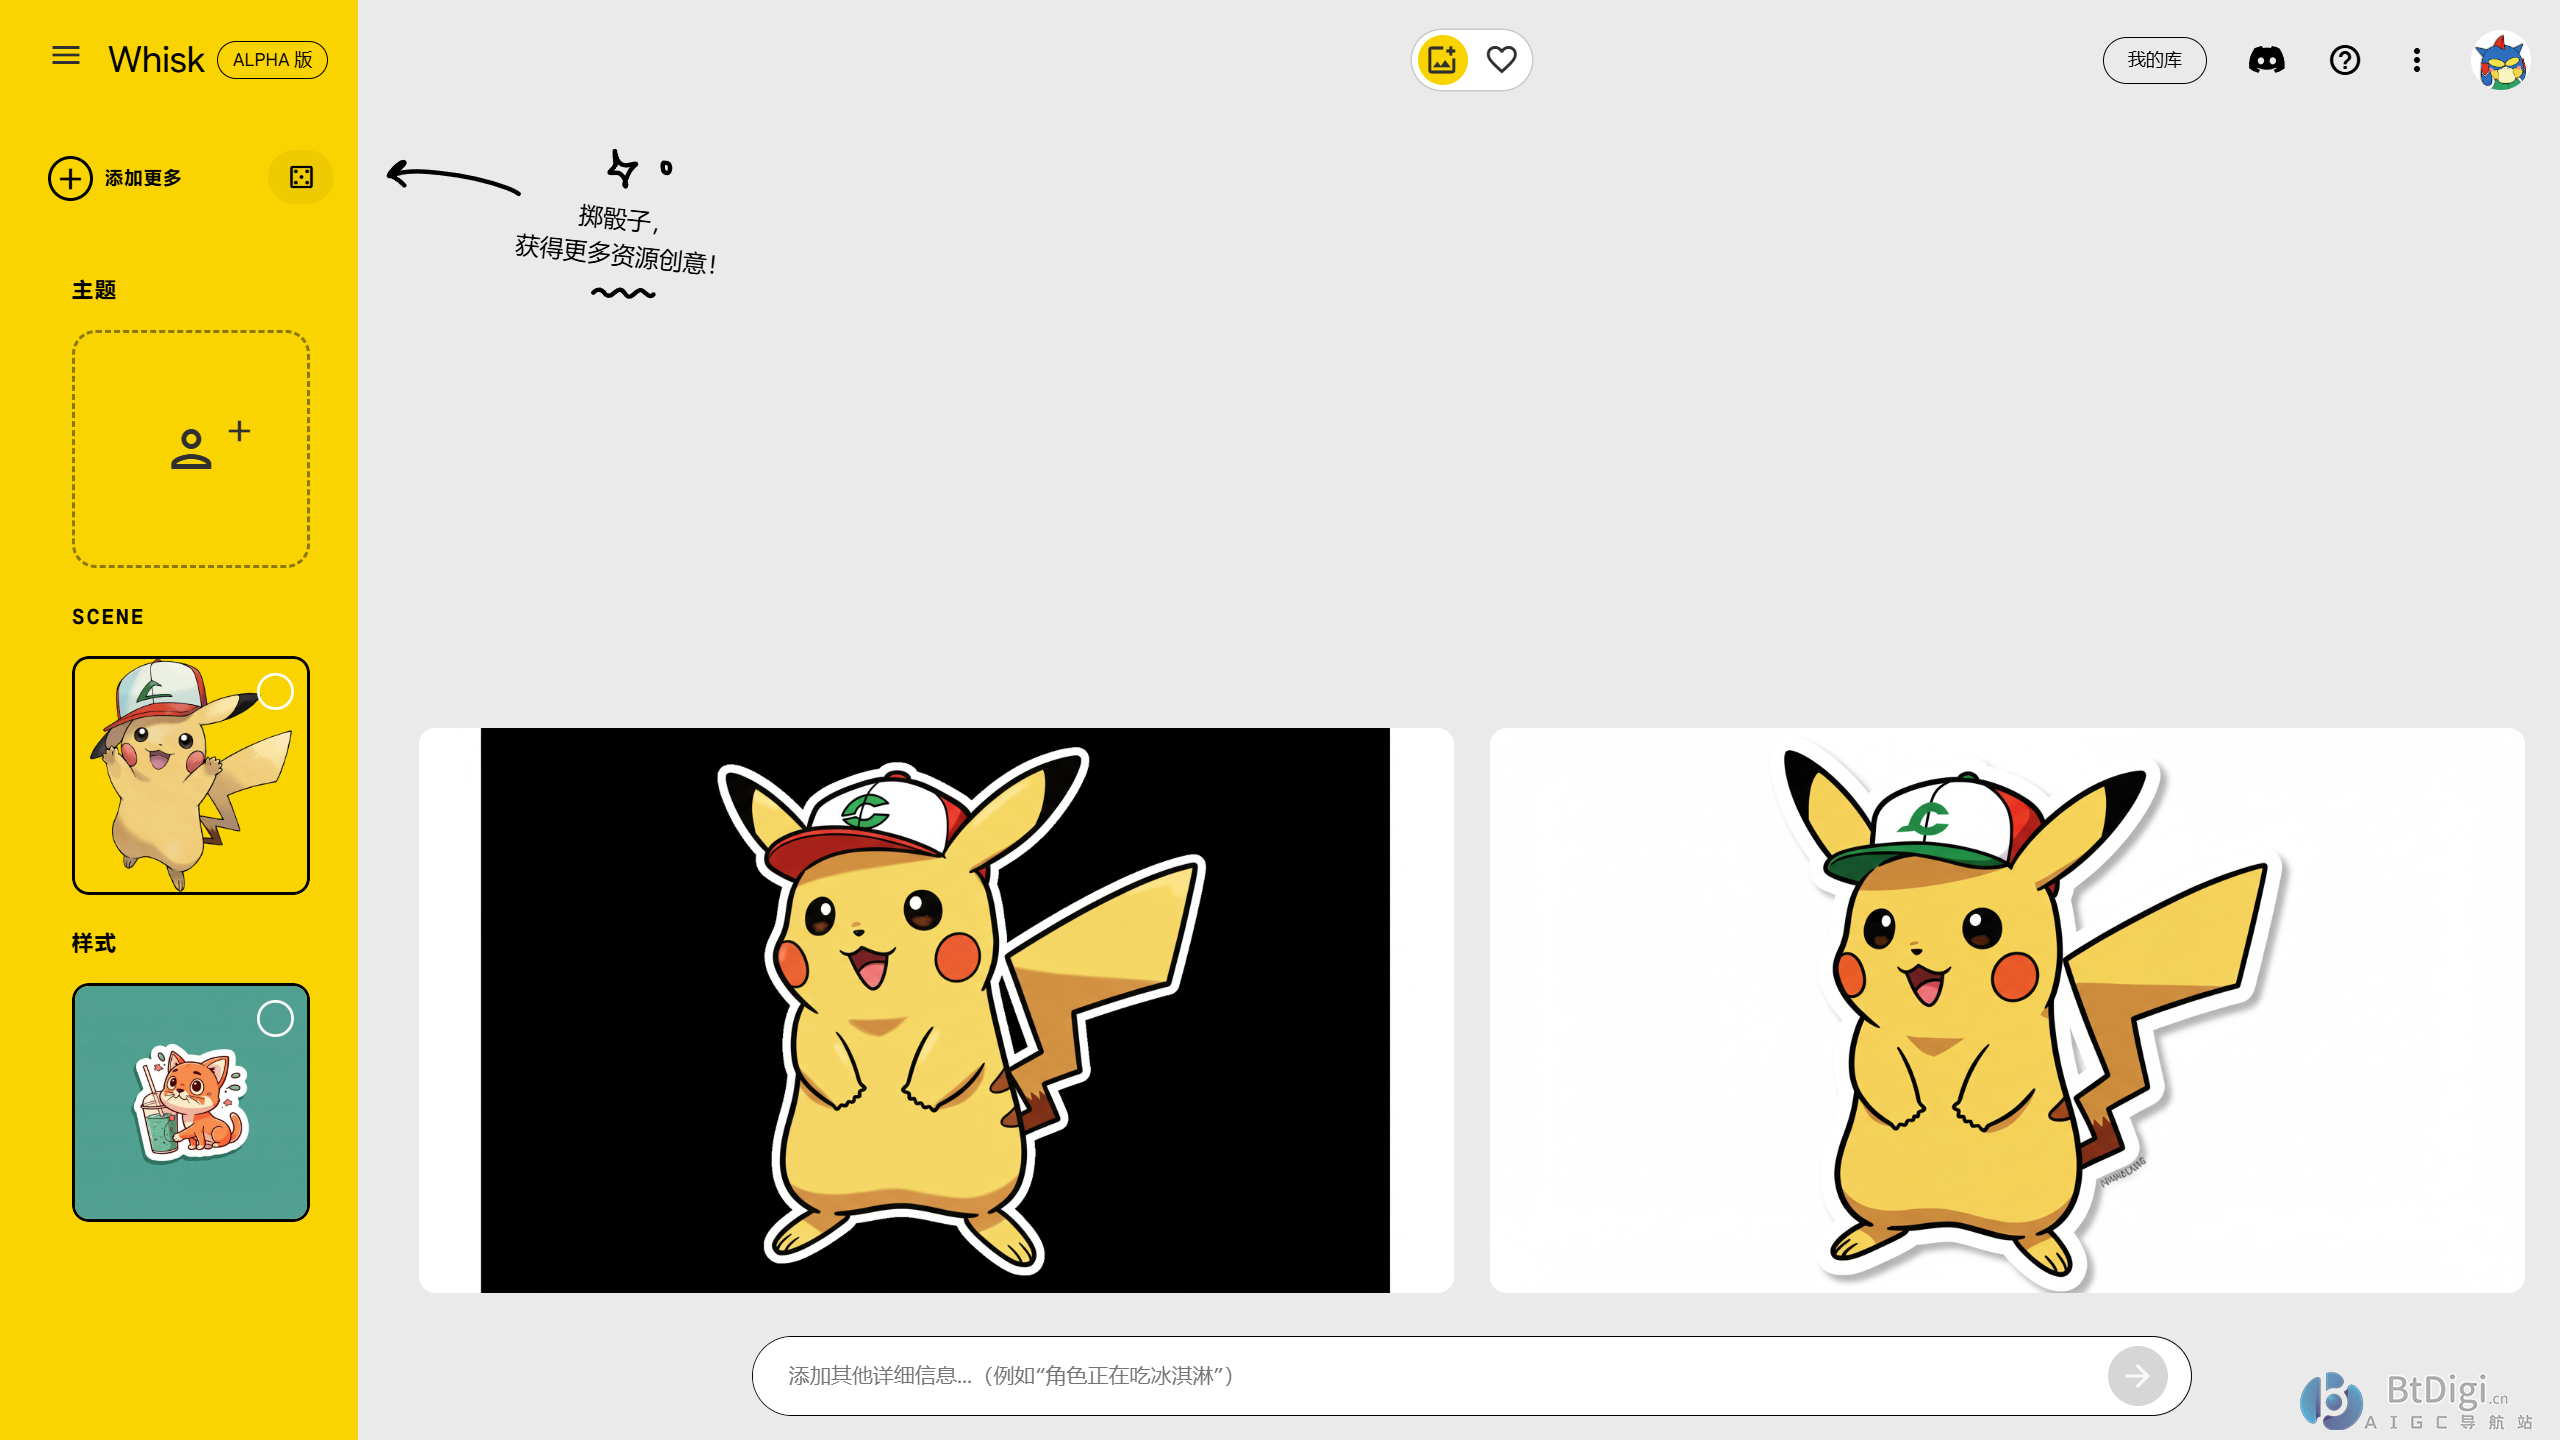Select the image generation tab icon

(x=1442, y=60)
